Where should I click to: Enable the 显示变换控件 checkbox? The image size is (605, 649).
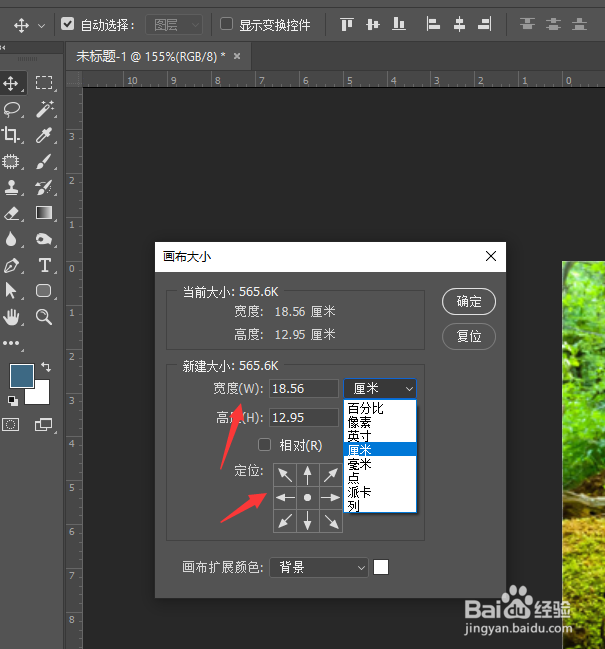click(x=226, y=24)
